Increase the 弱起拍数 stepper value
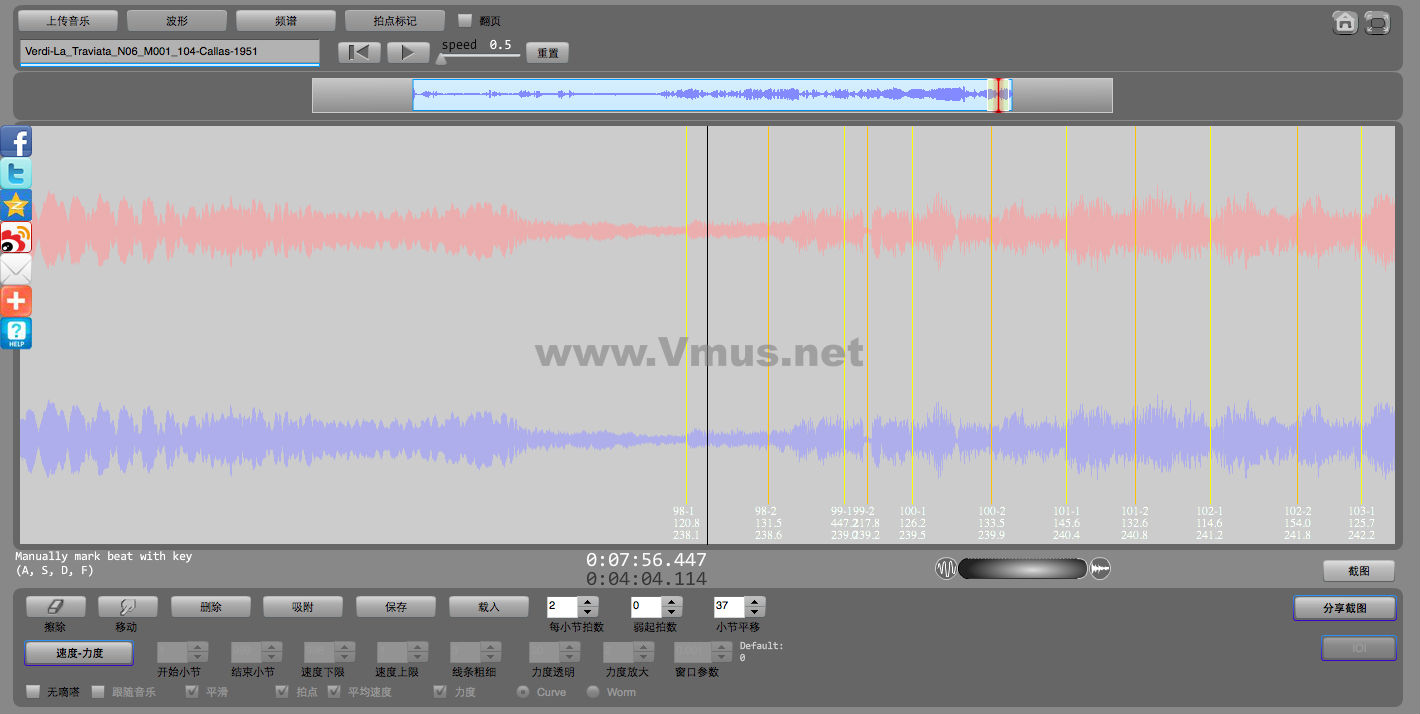This screenshot has width=1420, height=714. [672, 601]
